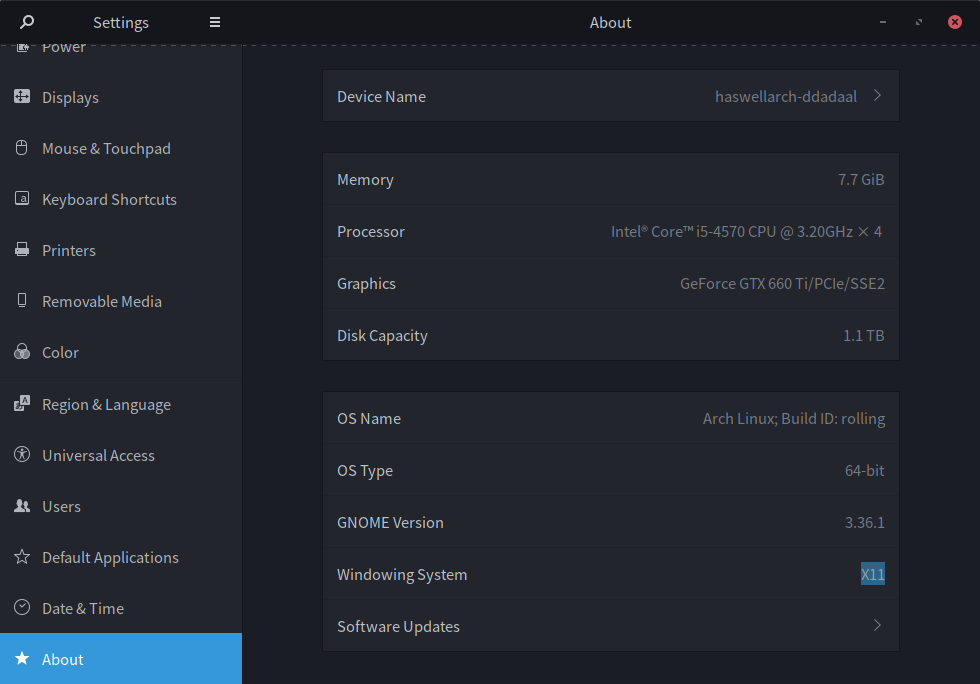Open Software Updates via its chevron
Image resolution: width=980 pixels, height=684 pixels.
tap(877, 624)
